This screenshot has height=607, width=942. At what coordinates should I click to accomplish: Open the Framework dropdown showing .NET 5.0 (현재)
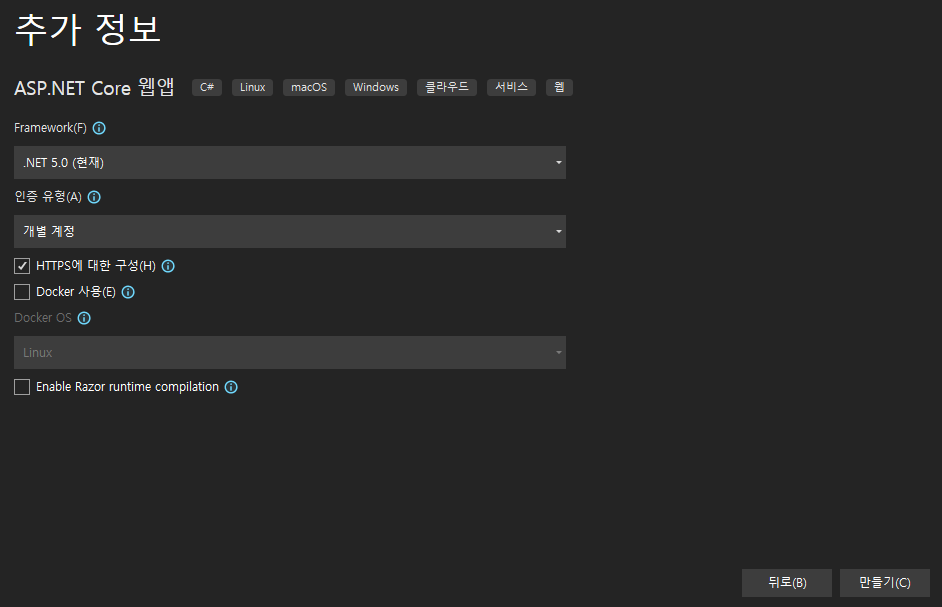pos(290,162)
